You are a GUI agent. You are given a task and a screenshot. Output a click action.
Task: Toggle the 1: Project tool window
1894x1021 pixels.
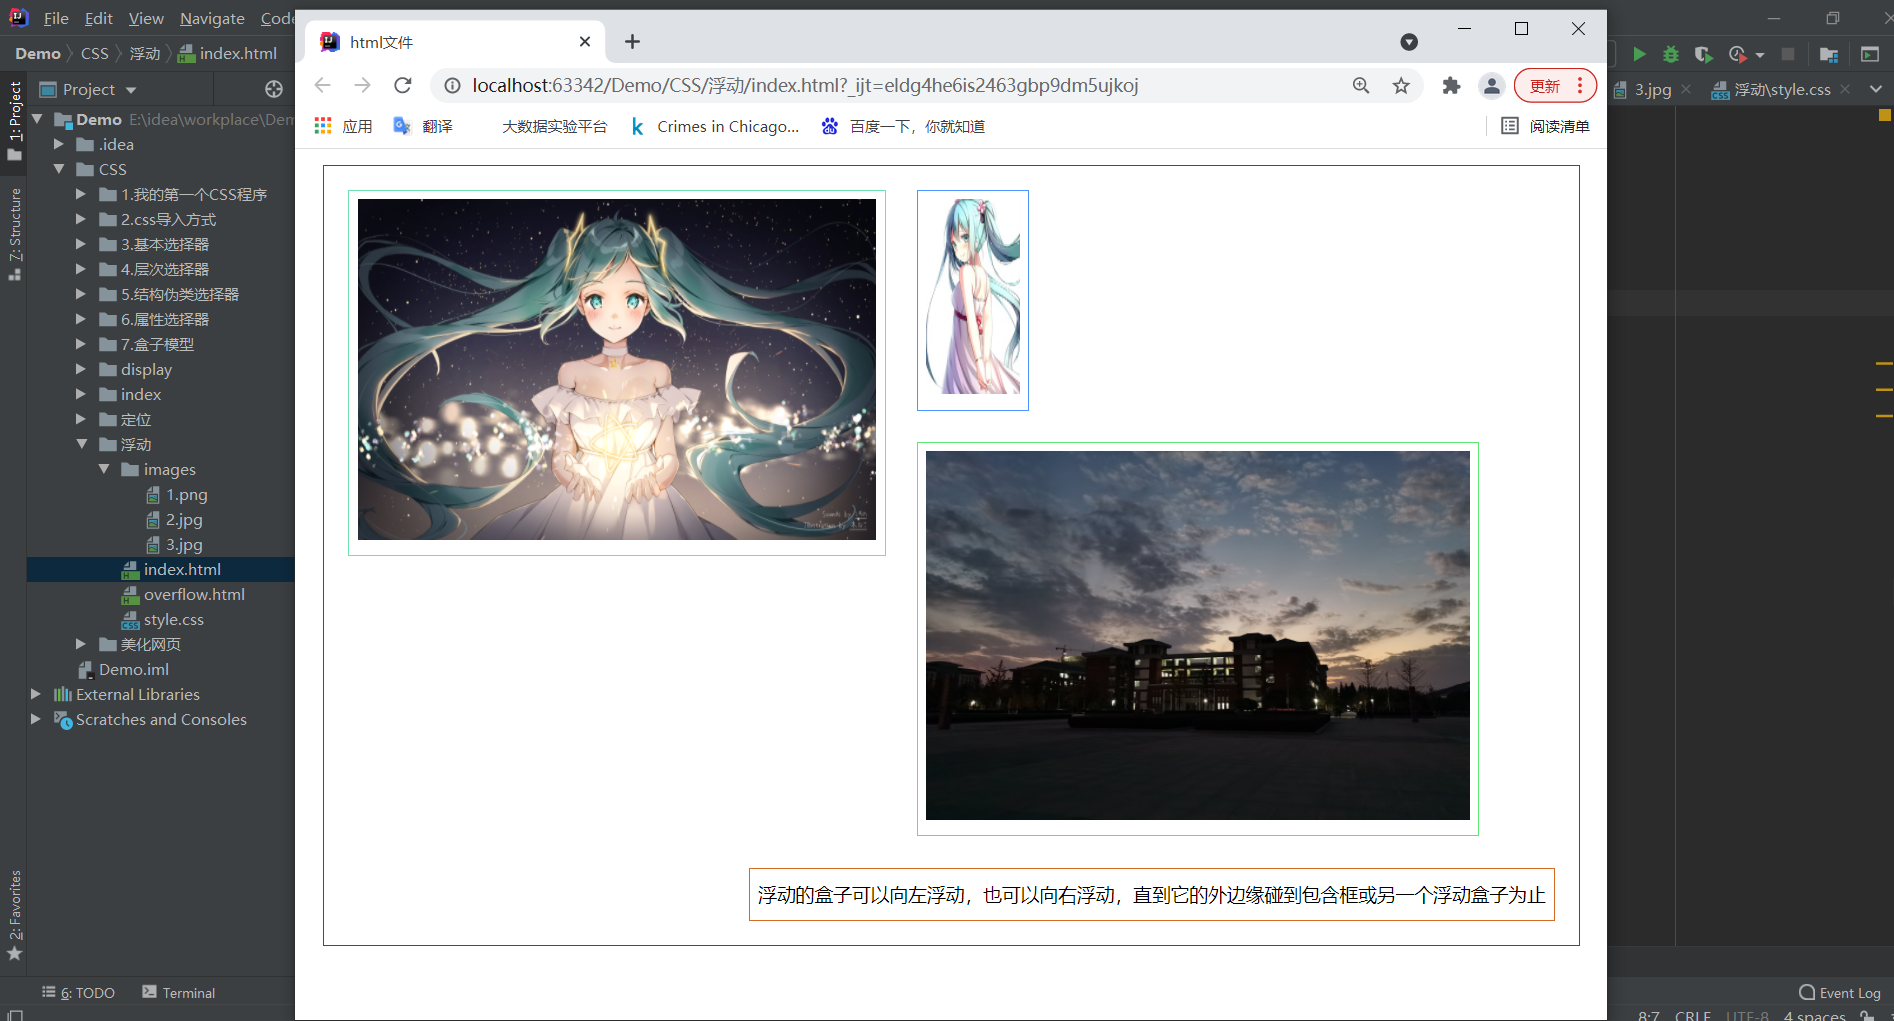[x=14, y=120]
